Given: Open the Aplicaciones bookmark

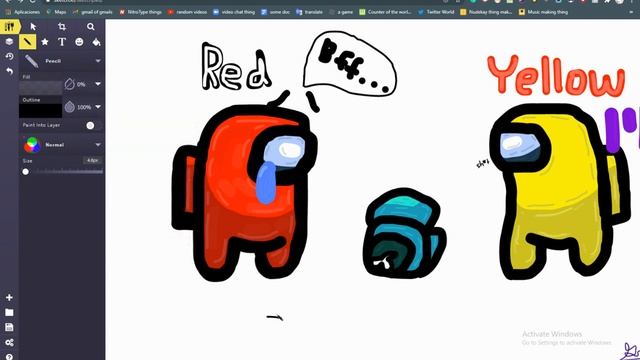Looking at the screenshot, I should click(x=23, y=12).
